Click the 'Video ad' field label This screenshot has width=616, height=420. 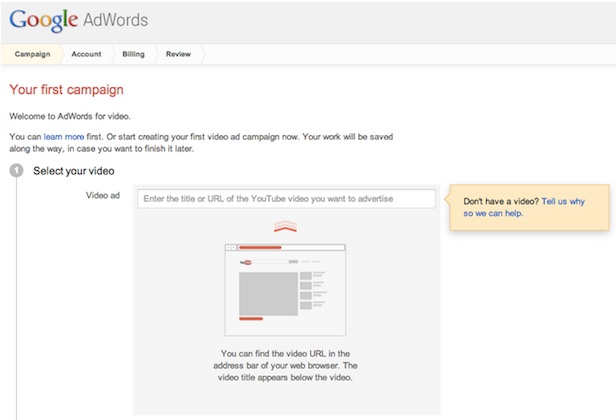tap(103, 195)
